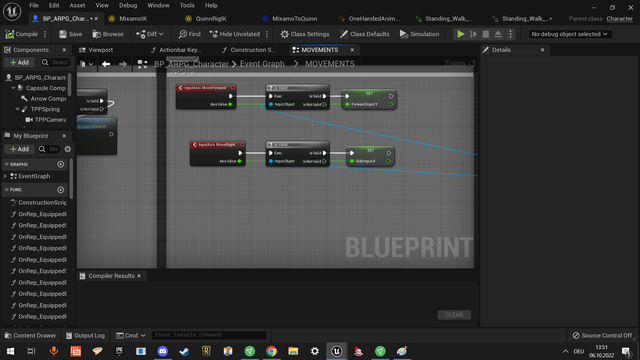Close the Compiler Results tab
Image resolution: width=640 pixels, height=360 pixels.
pyautogui.click(x=139, y=276)
